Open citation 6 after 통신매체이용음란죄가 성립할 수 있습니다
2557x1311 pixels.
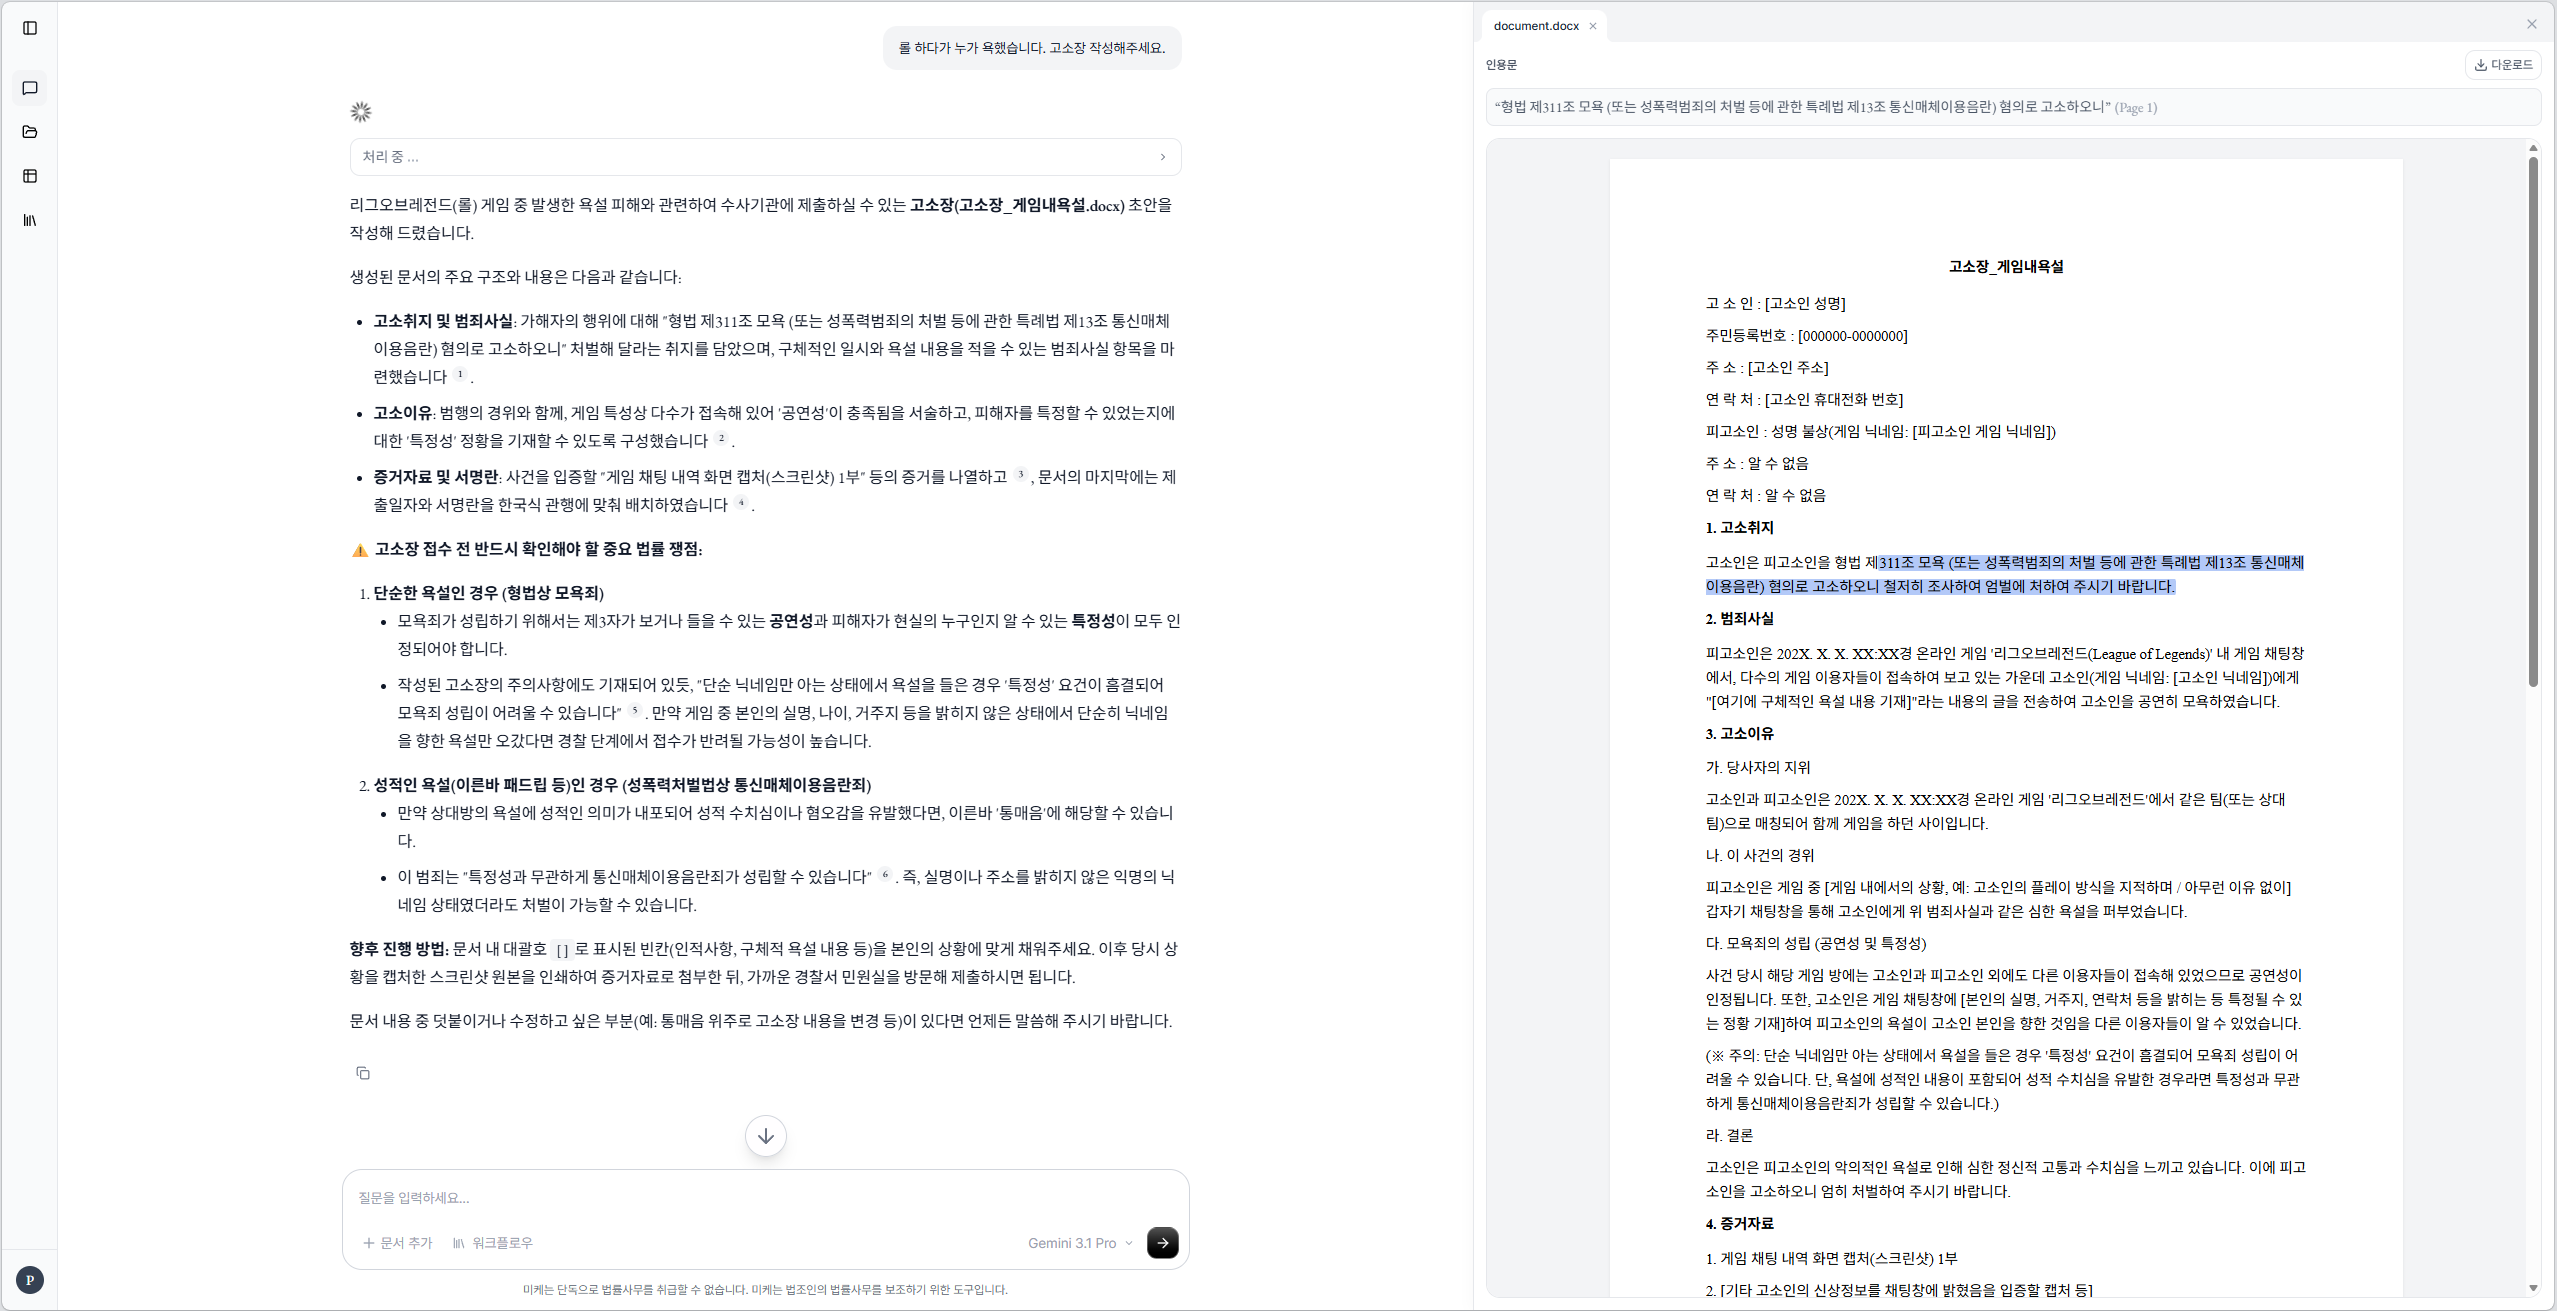885,875
